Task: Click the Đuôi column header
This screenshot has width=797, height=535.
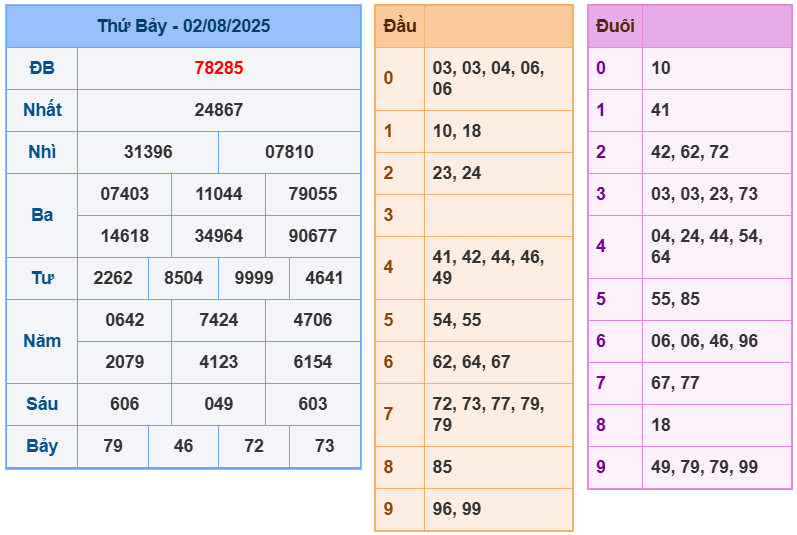Action: (x=615, y=26)
